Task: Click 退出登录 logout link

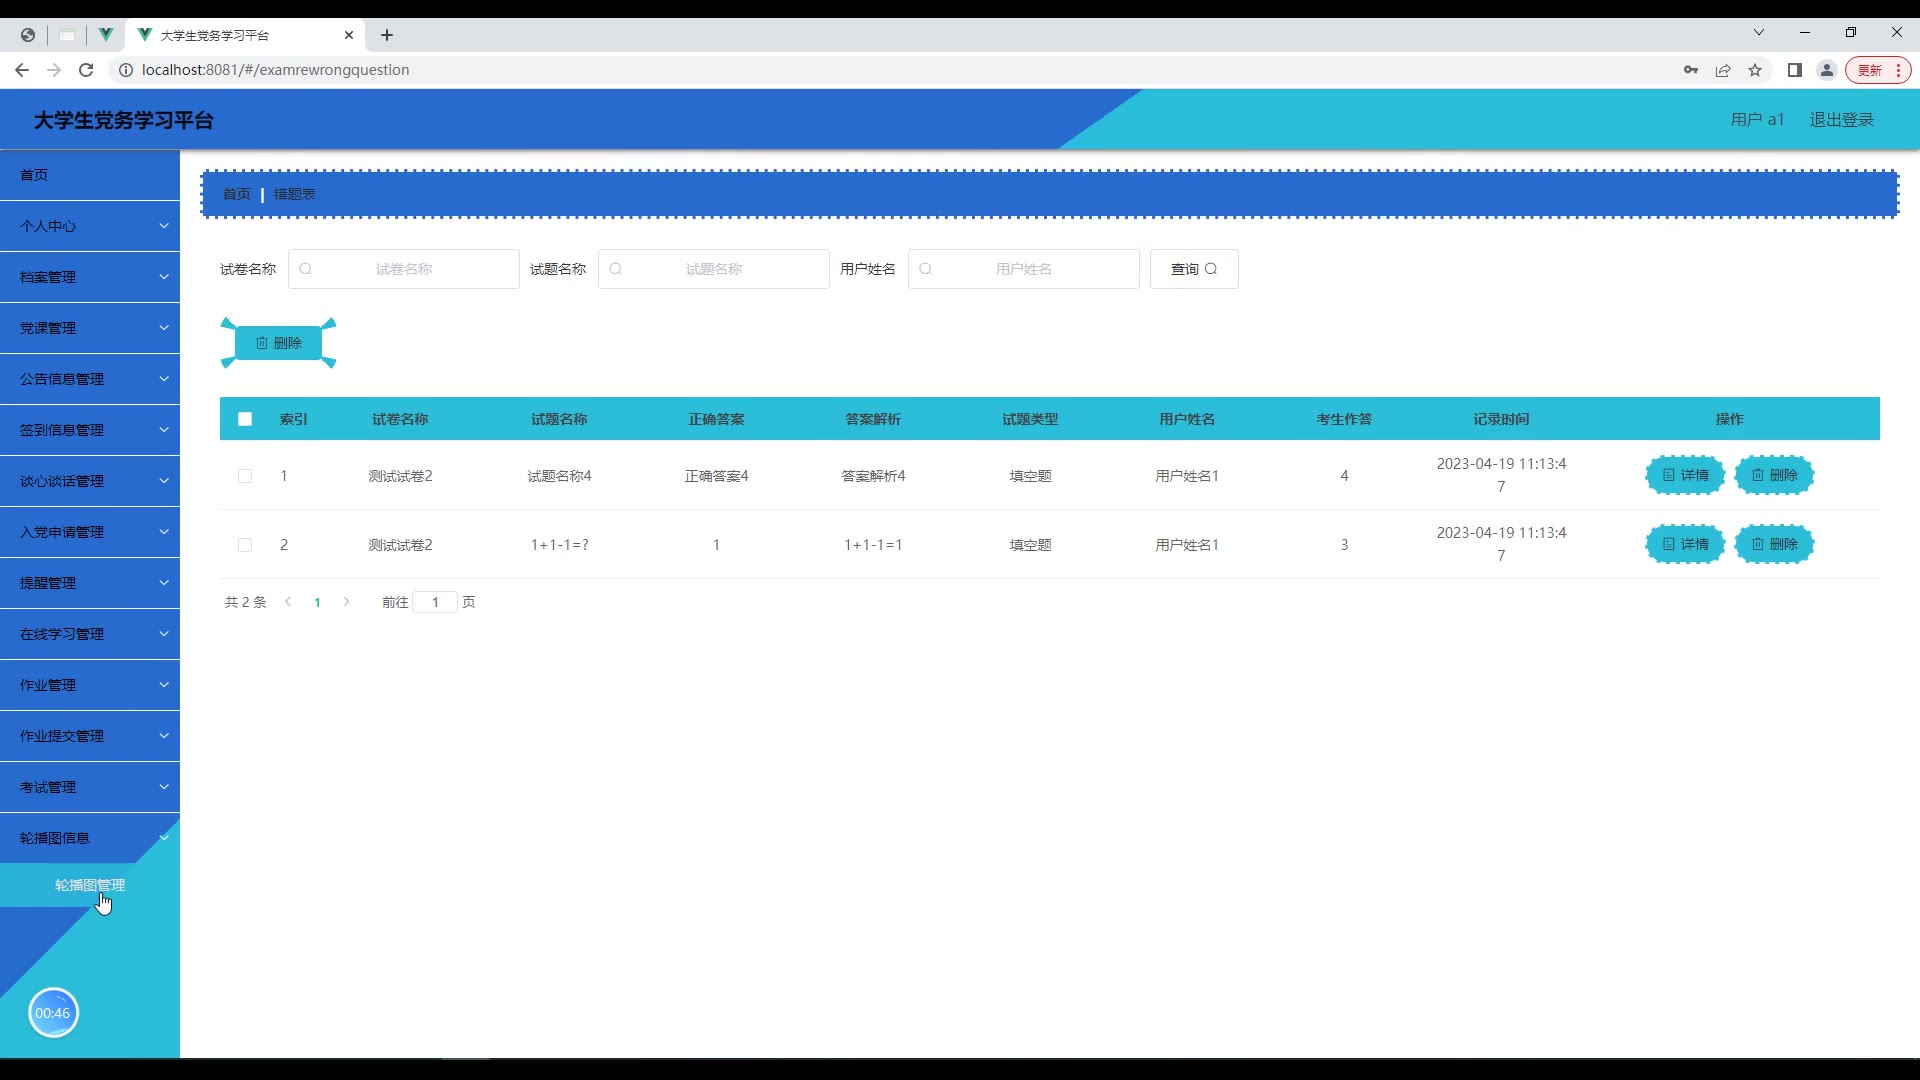Action: coord(1841,120)
